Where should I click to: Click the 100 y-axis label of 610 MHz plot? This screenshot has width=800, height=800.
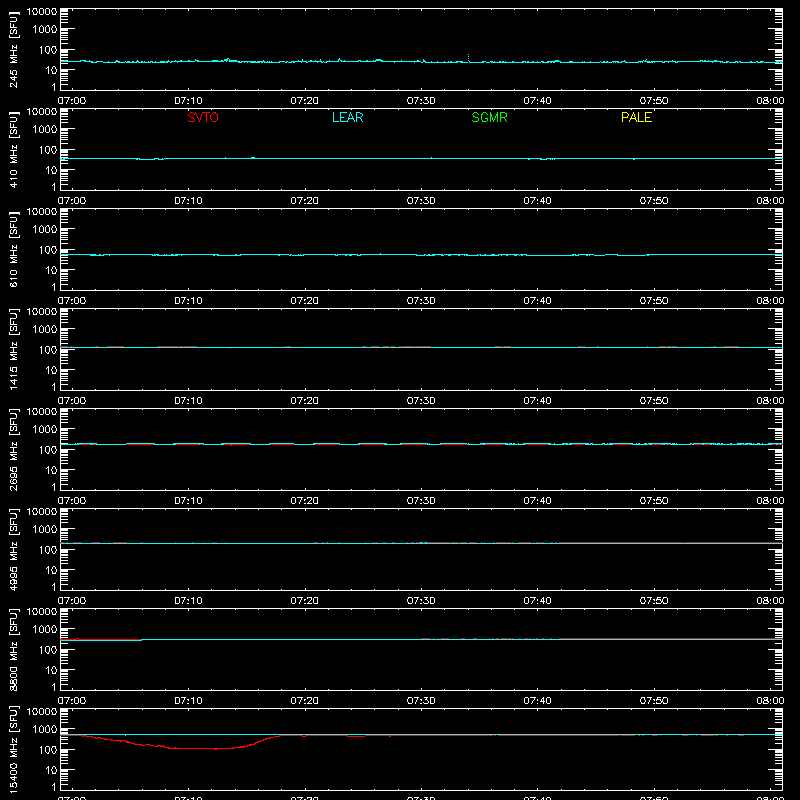48,250
